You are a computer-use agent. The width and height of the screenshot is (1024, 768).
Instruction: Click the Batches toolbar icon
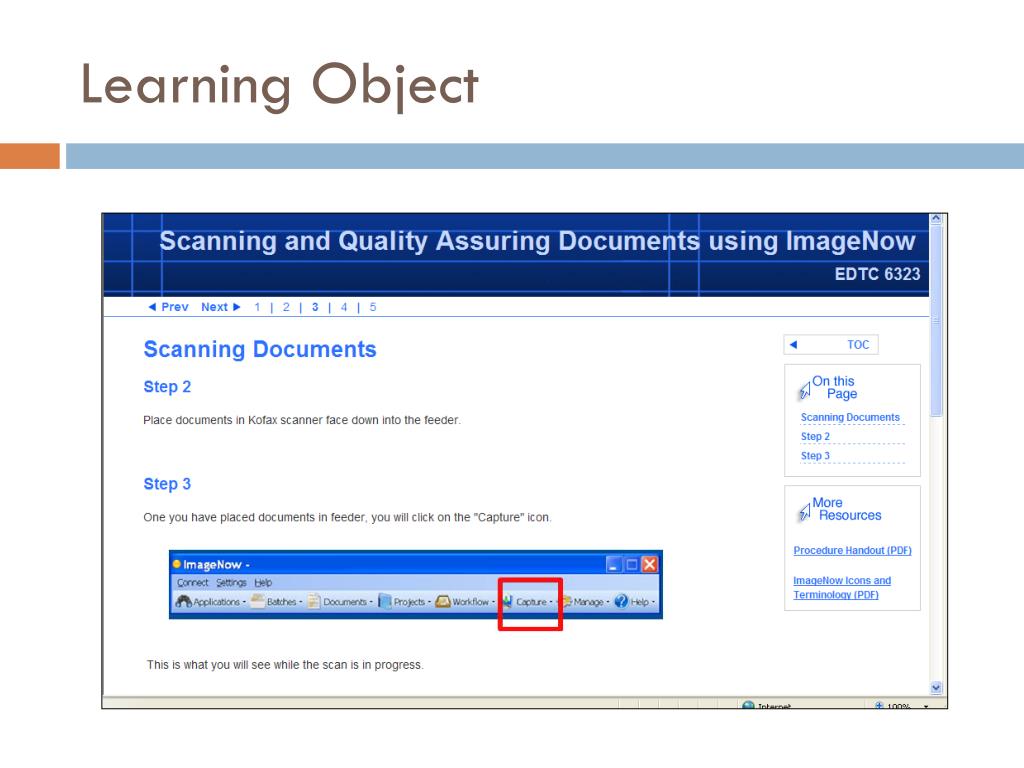258,601
